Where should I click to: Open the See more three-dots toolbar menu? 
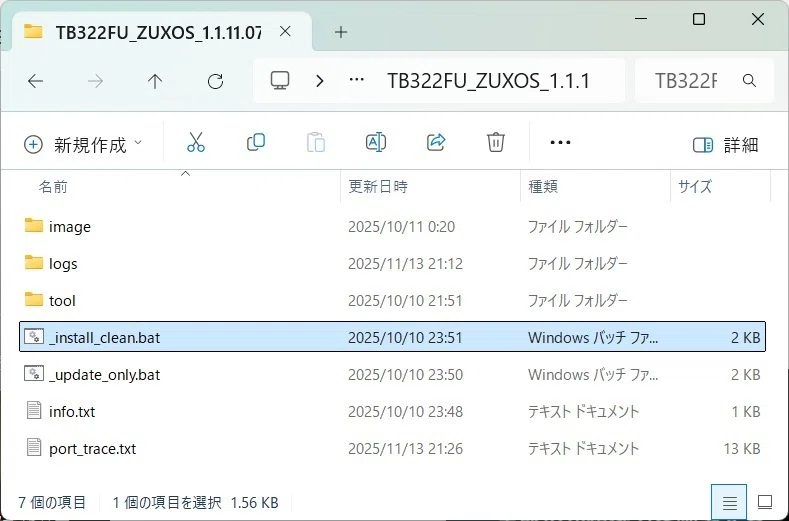click(560, 143)
